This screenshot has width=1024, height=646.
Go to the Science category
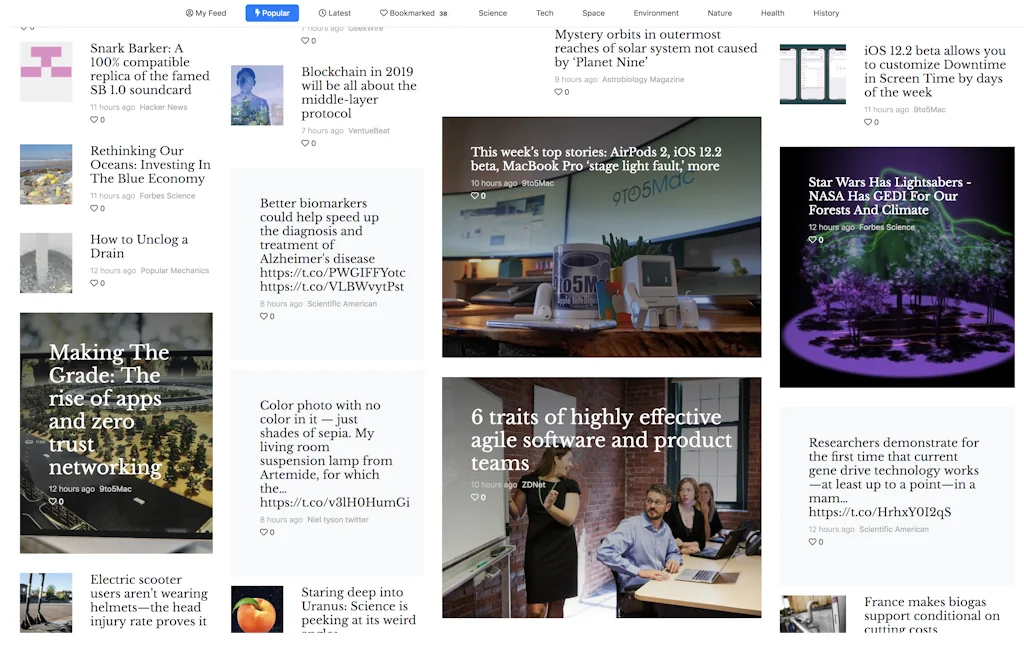[x=492, y=13]
